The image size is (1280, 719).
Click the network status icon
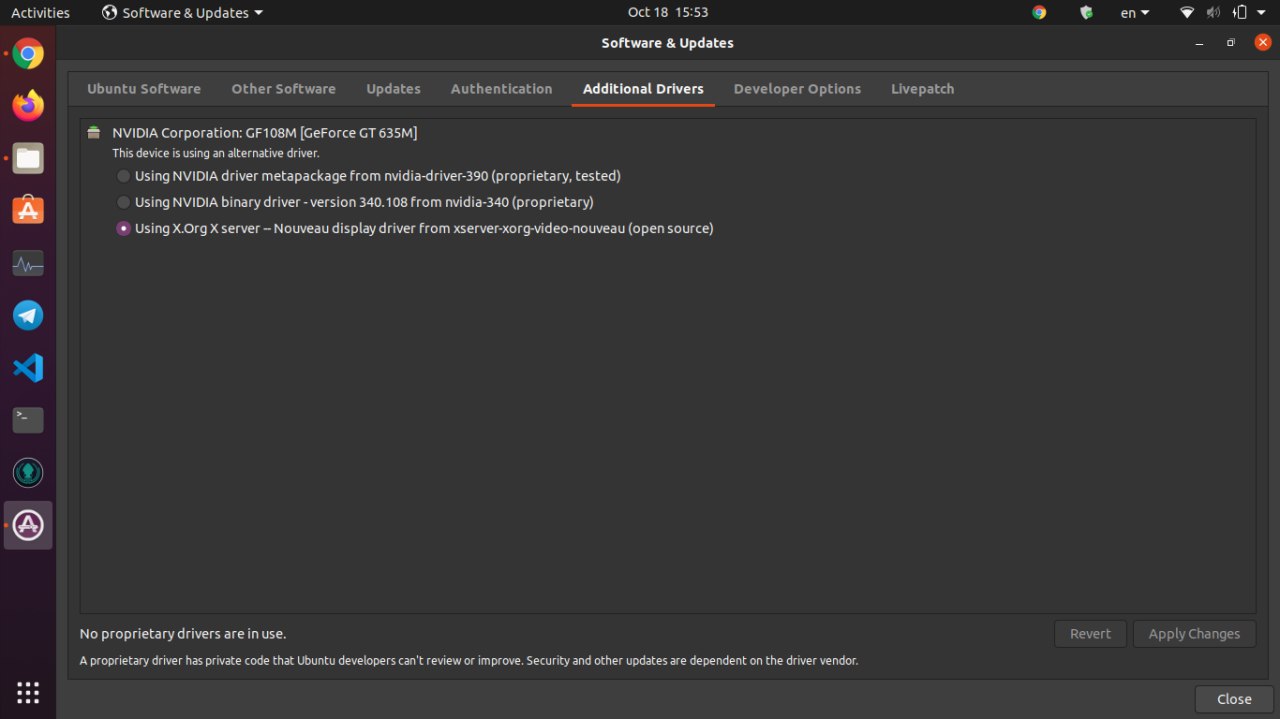(x=1187, y=13)
